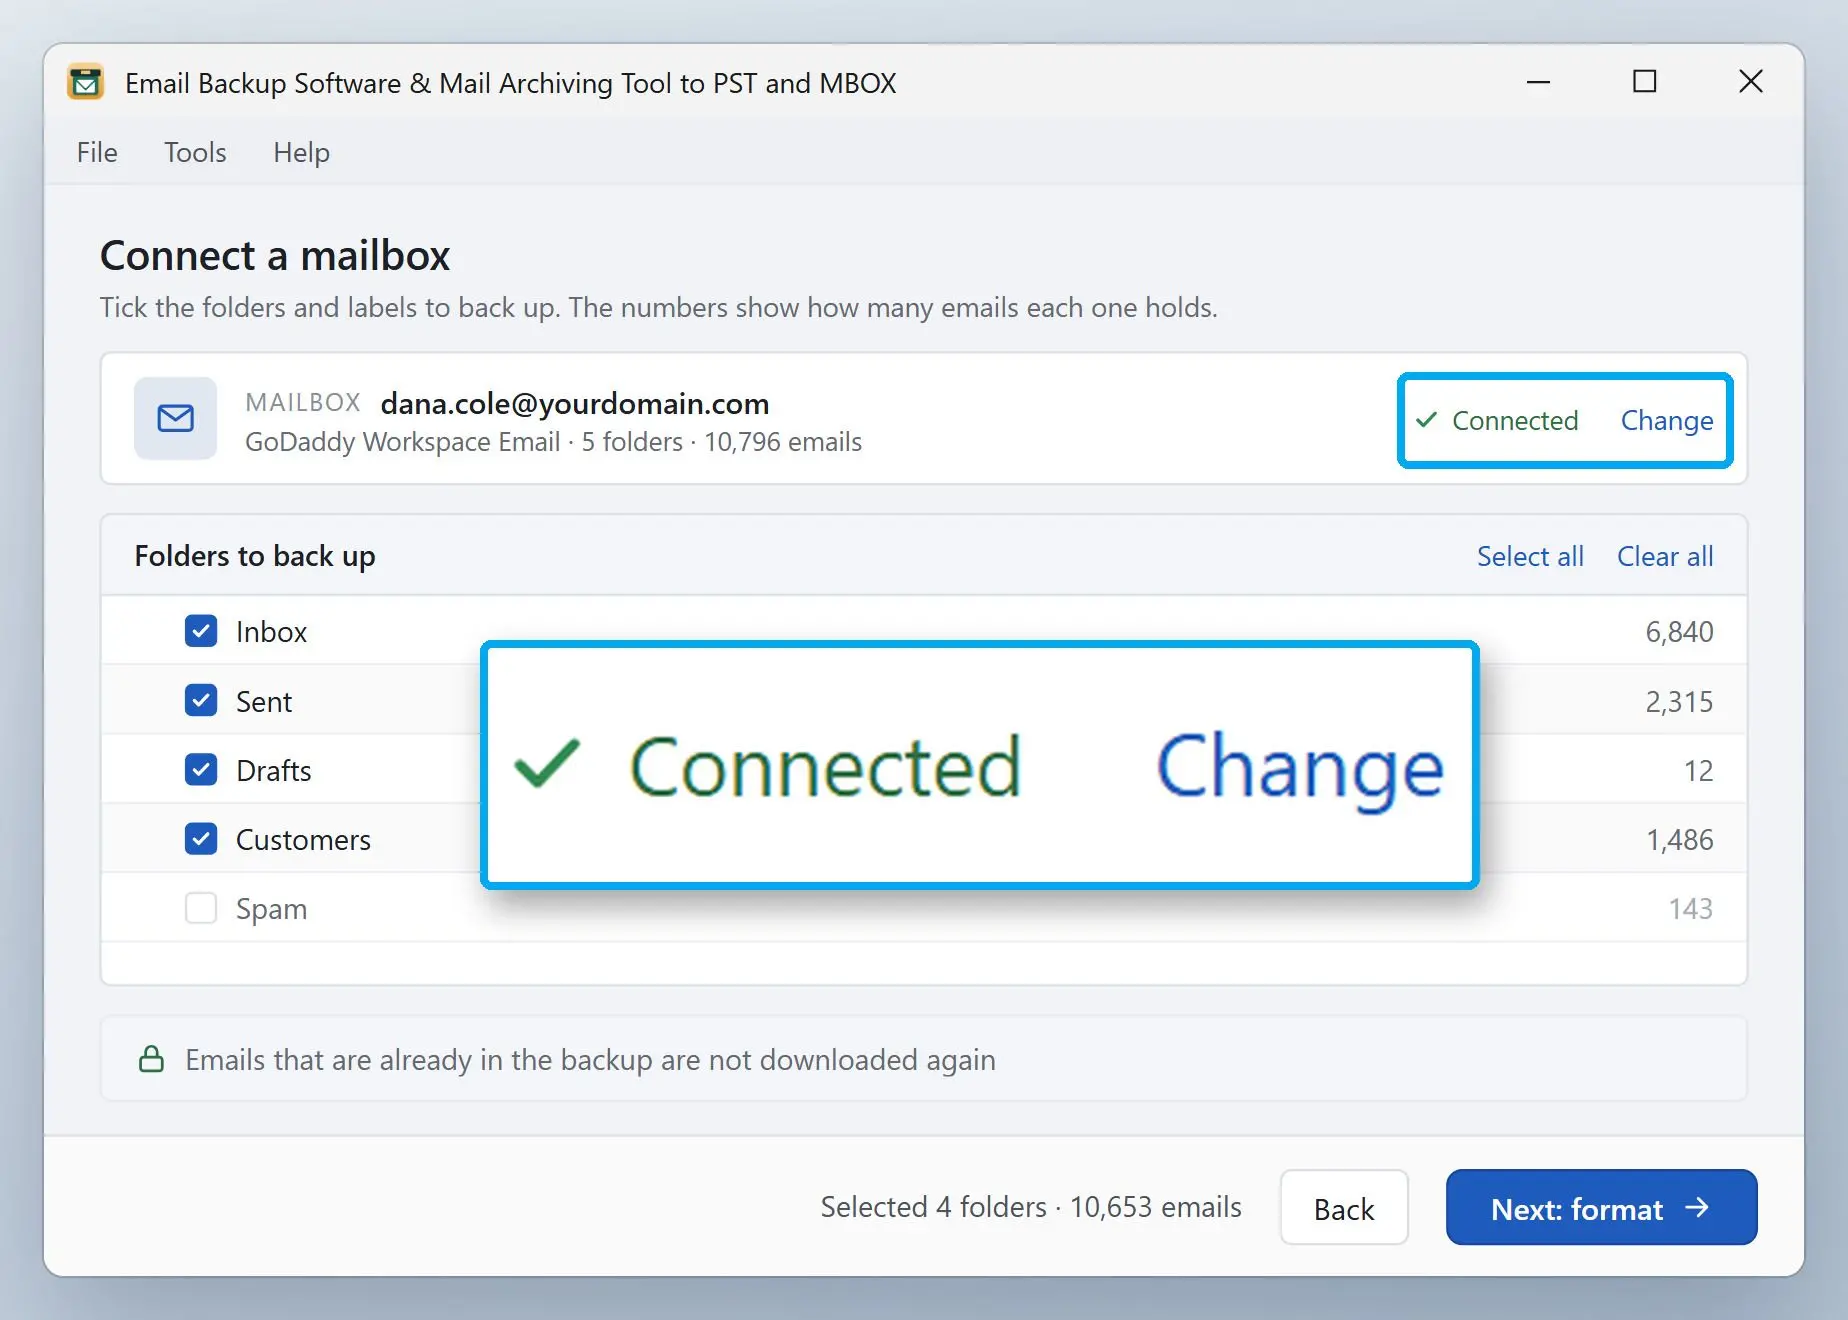Minimize the Email Backup window
Image resolution: width=1848 pixels, height=1320 pixels.
coord(1538,82)
